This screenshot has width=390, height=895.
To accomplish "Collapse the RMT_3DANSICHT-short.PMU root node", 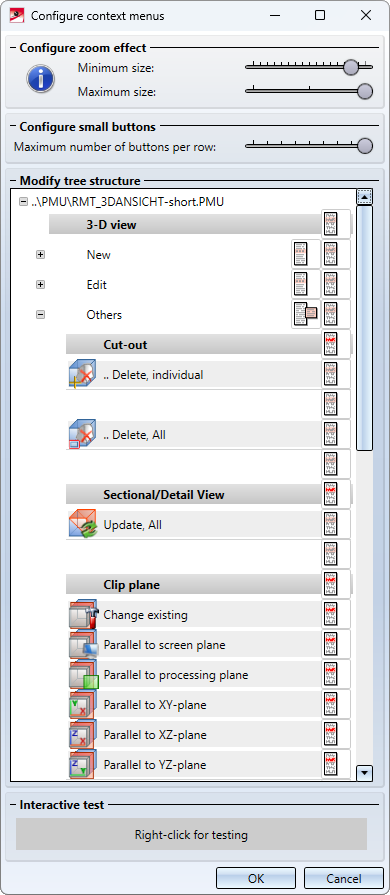I will click(x=23, y=201).
